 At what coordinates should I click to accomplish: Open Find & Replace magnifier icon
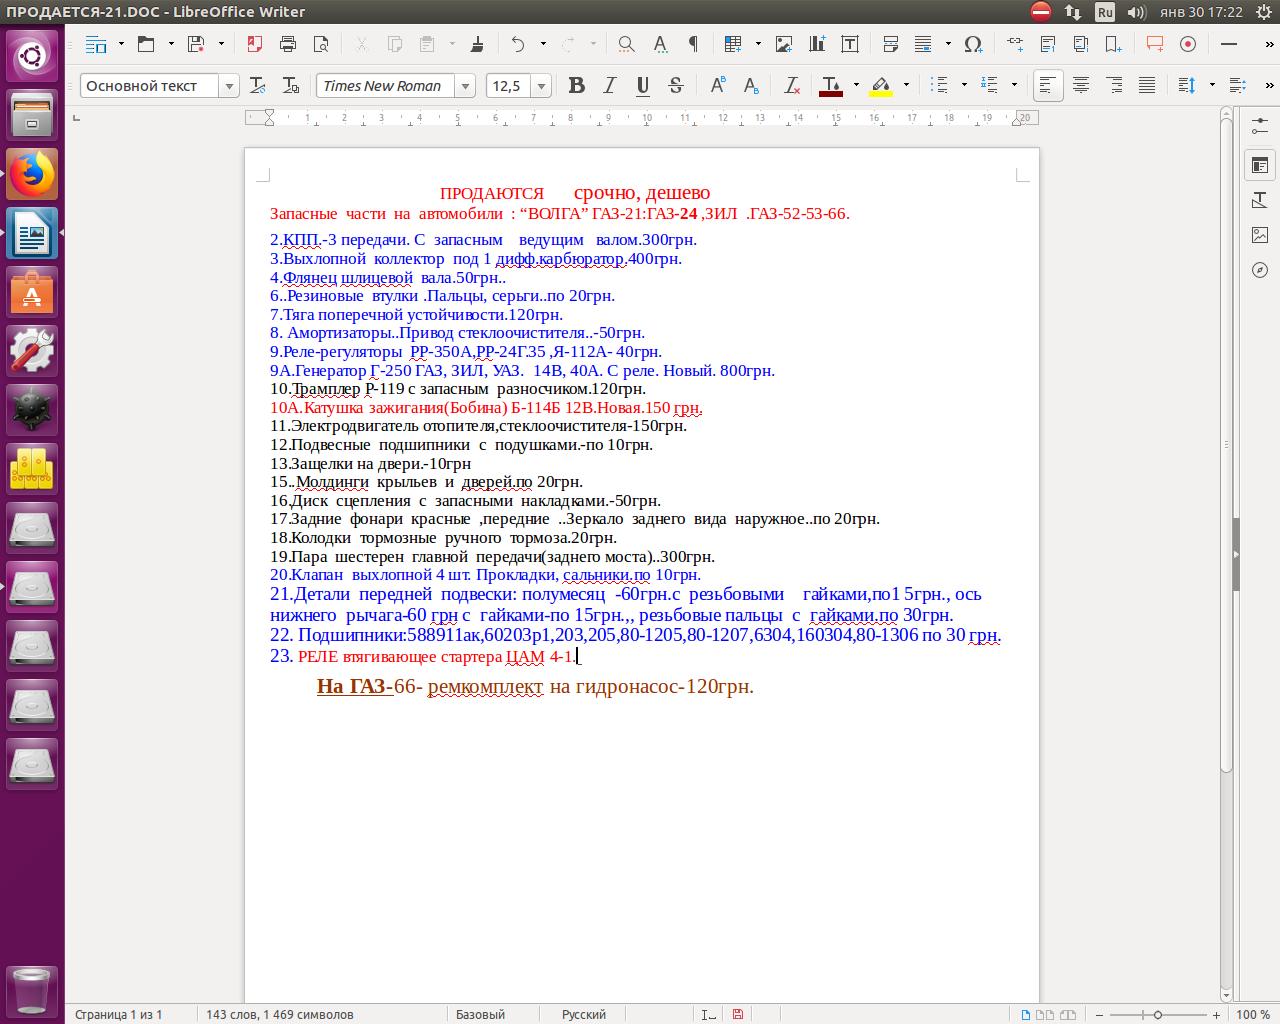pos(626,44)
